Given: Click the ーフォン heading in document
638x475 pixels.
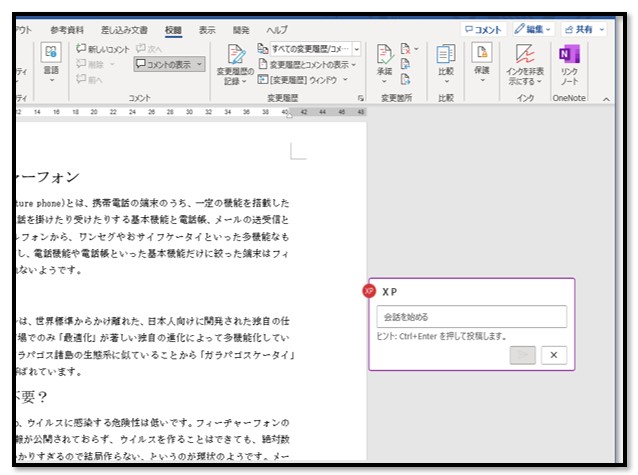Looking at the screenshot, I should point(47,177).
